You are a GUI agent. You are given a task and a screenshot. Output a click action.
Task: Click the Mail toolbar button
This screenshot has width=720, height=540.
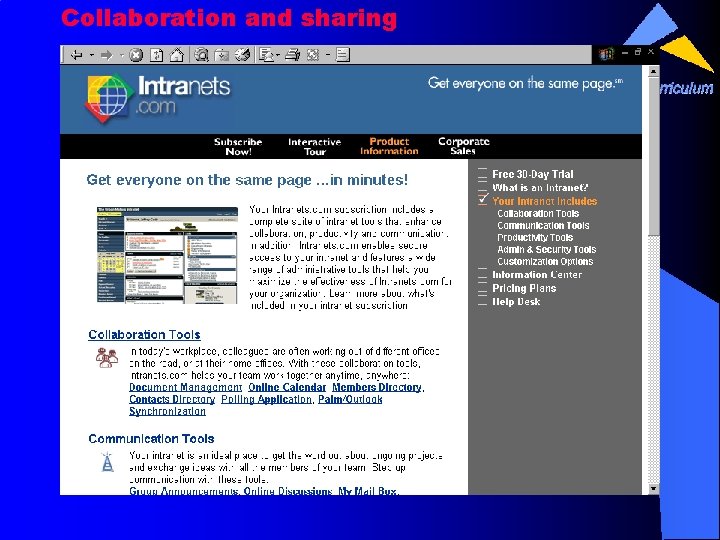tap(266, 55)
